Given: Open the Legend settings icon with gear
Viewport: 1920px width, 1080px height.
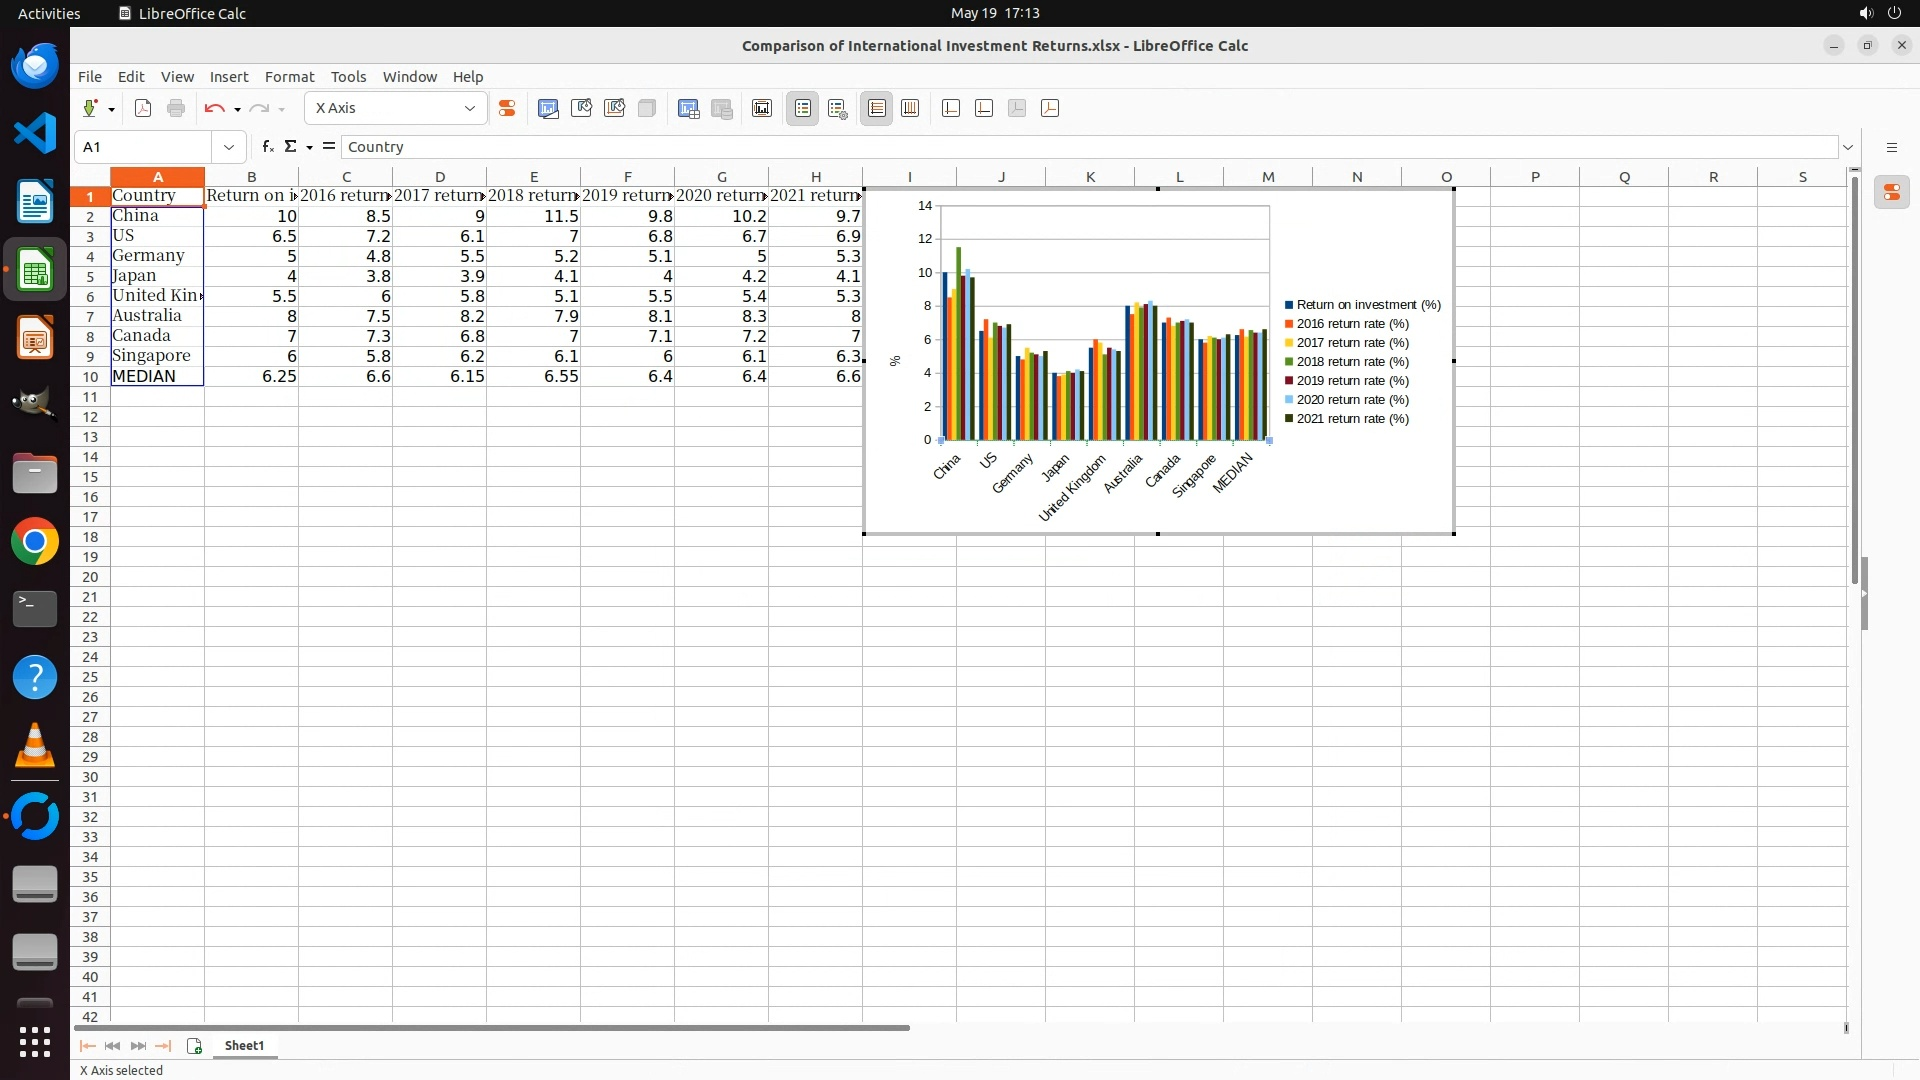Looking at the screenshot, I should pos(838,108).
